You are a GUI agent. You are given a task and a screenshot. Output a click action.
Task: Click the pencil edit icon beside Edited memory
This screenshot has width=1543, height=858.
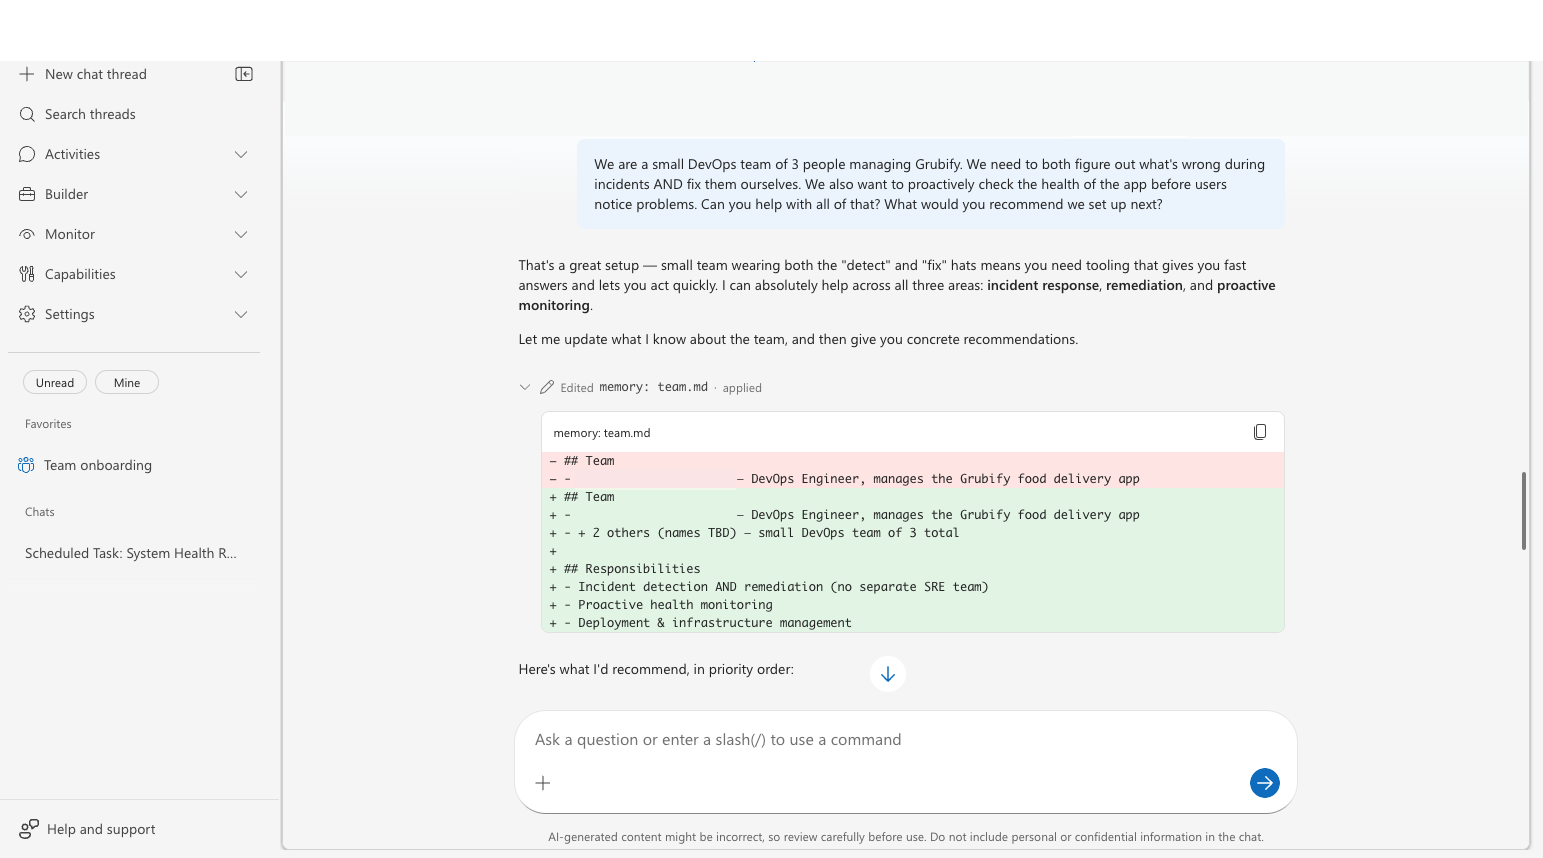pyautogui.click(x=547, y=387)
